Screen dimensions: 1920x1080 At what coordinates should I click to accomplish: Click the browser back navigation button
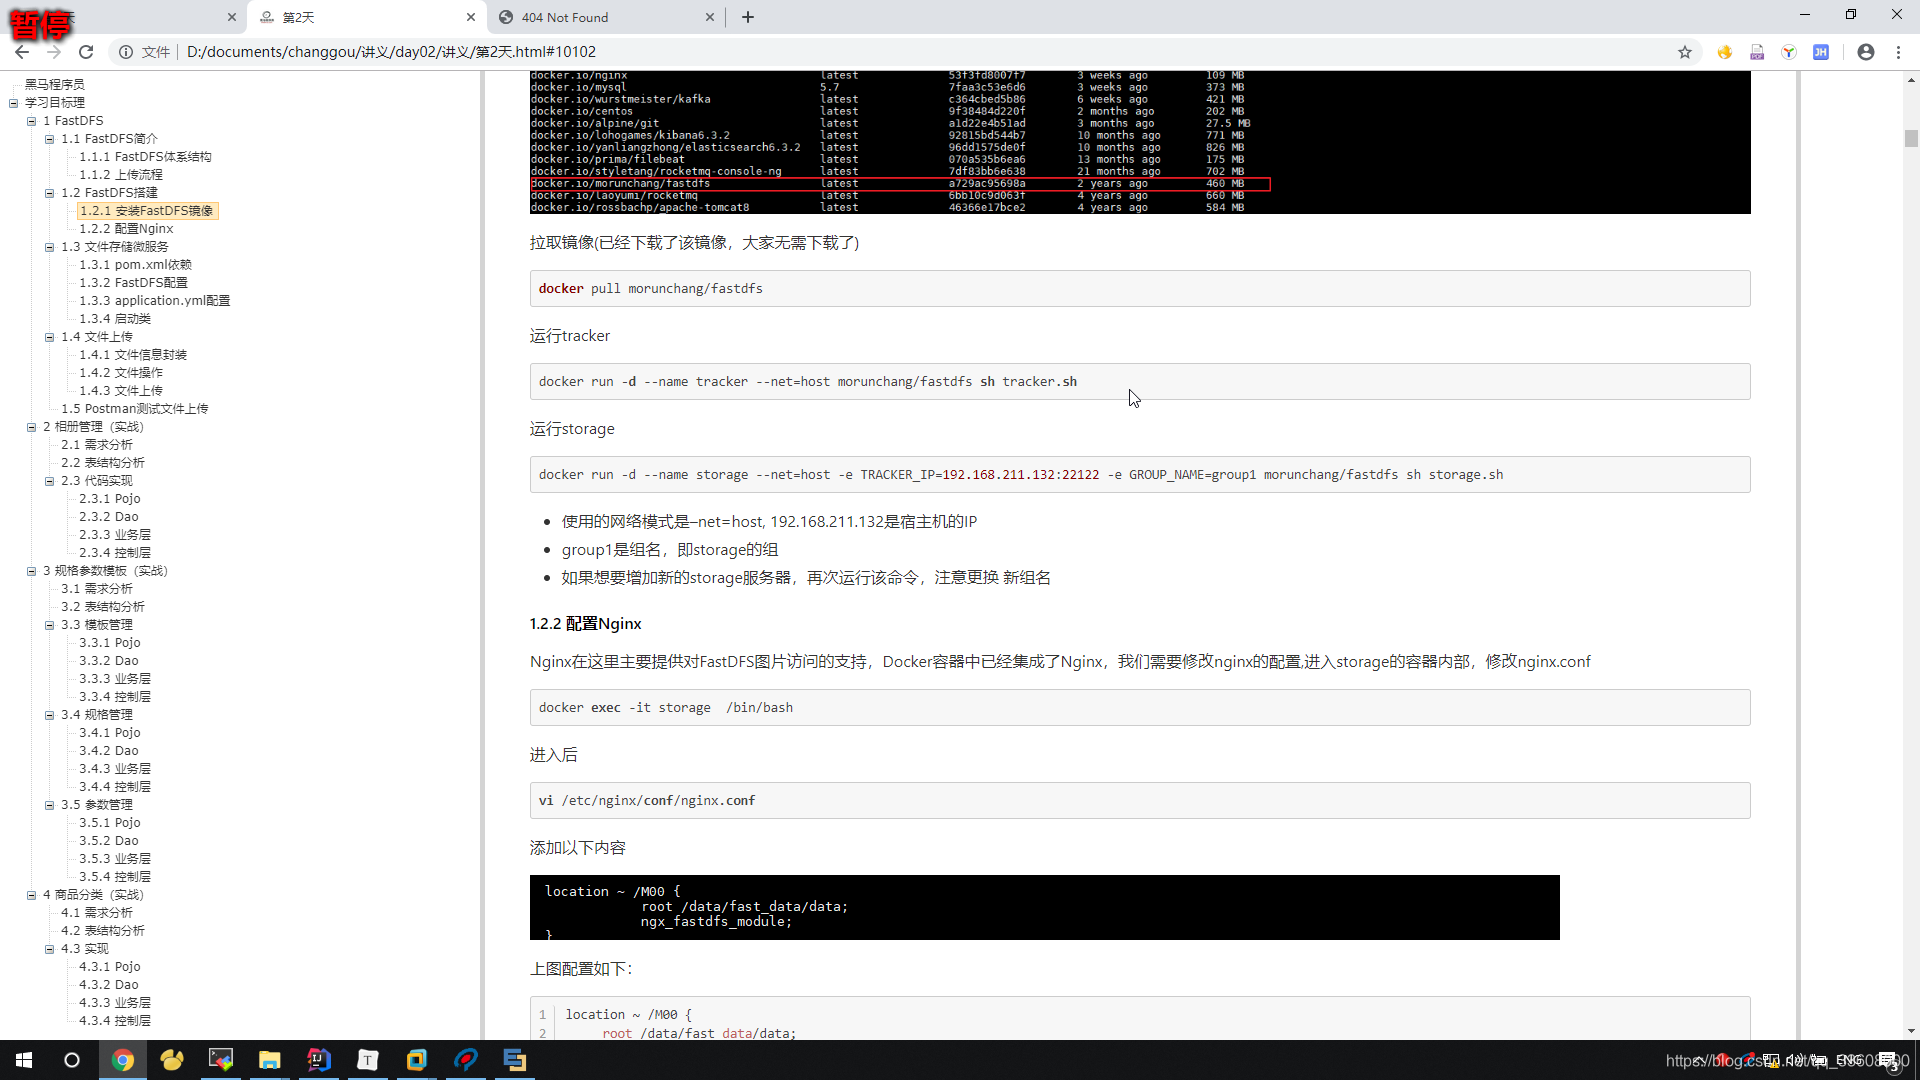click(x=22, y=51)
